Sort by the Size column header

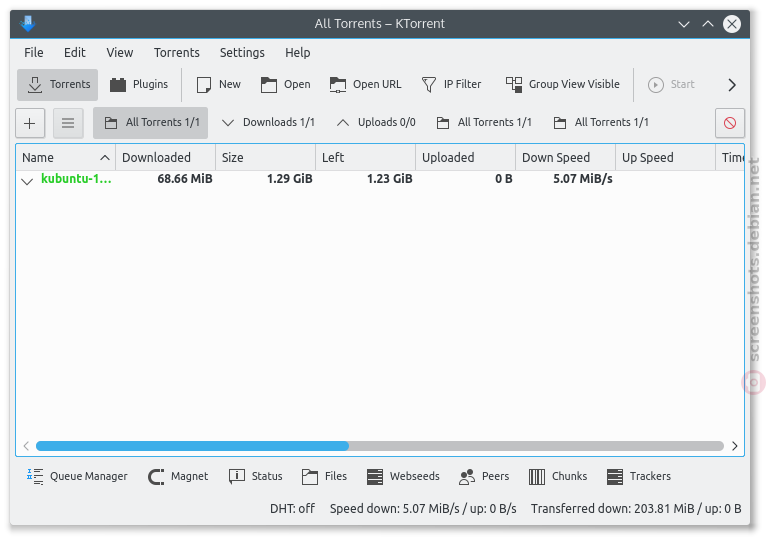[x=265, y=157]
